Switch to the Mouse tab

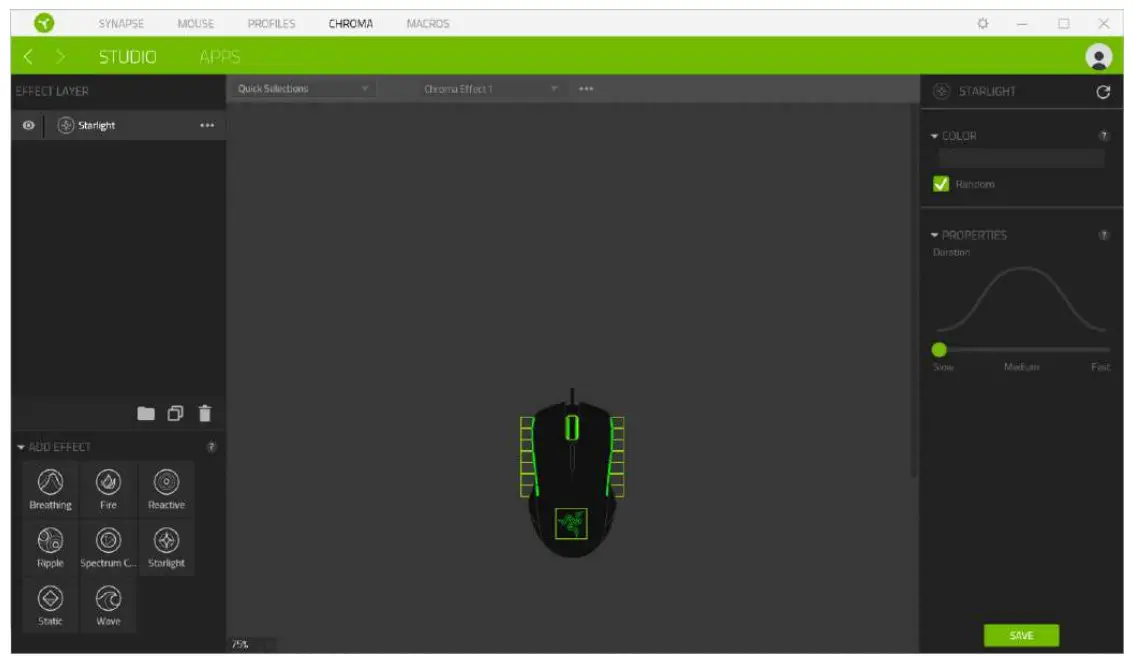coord(196,24)
